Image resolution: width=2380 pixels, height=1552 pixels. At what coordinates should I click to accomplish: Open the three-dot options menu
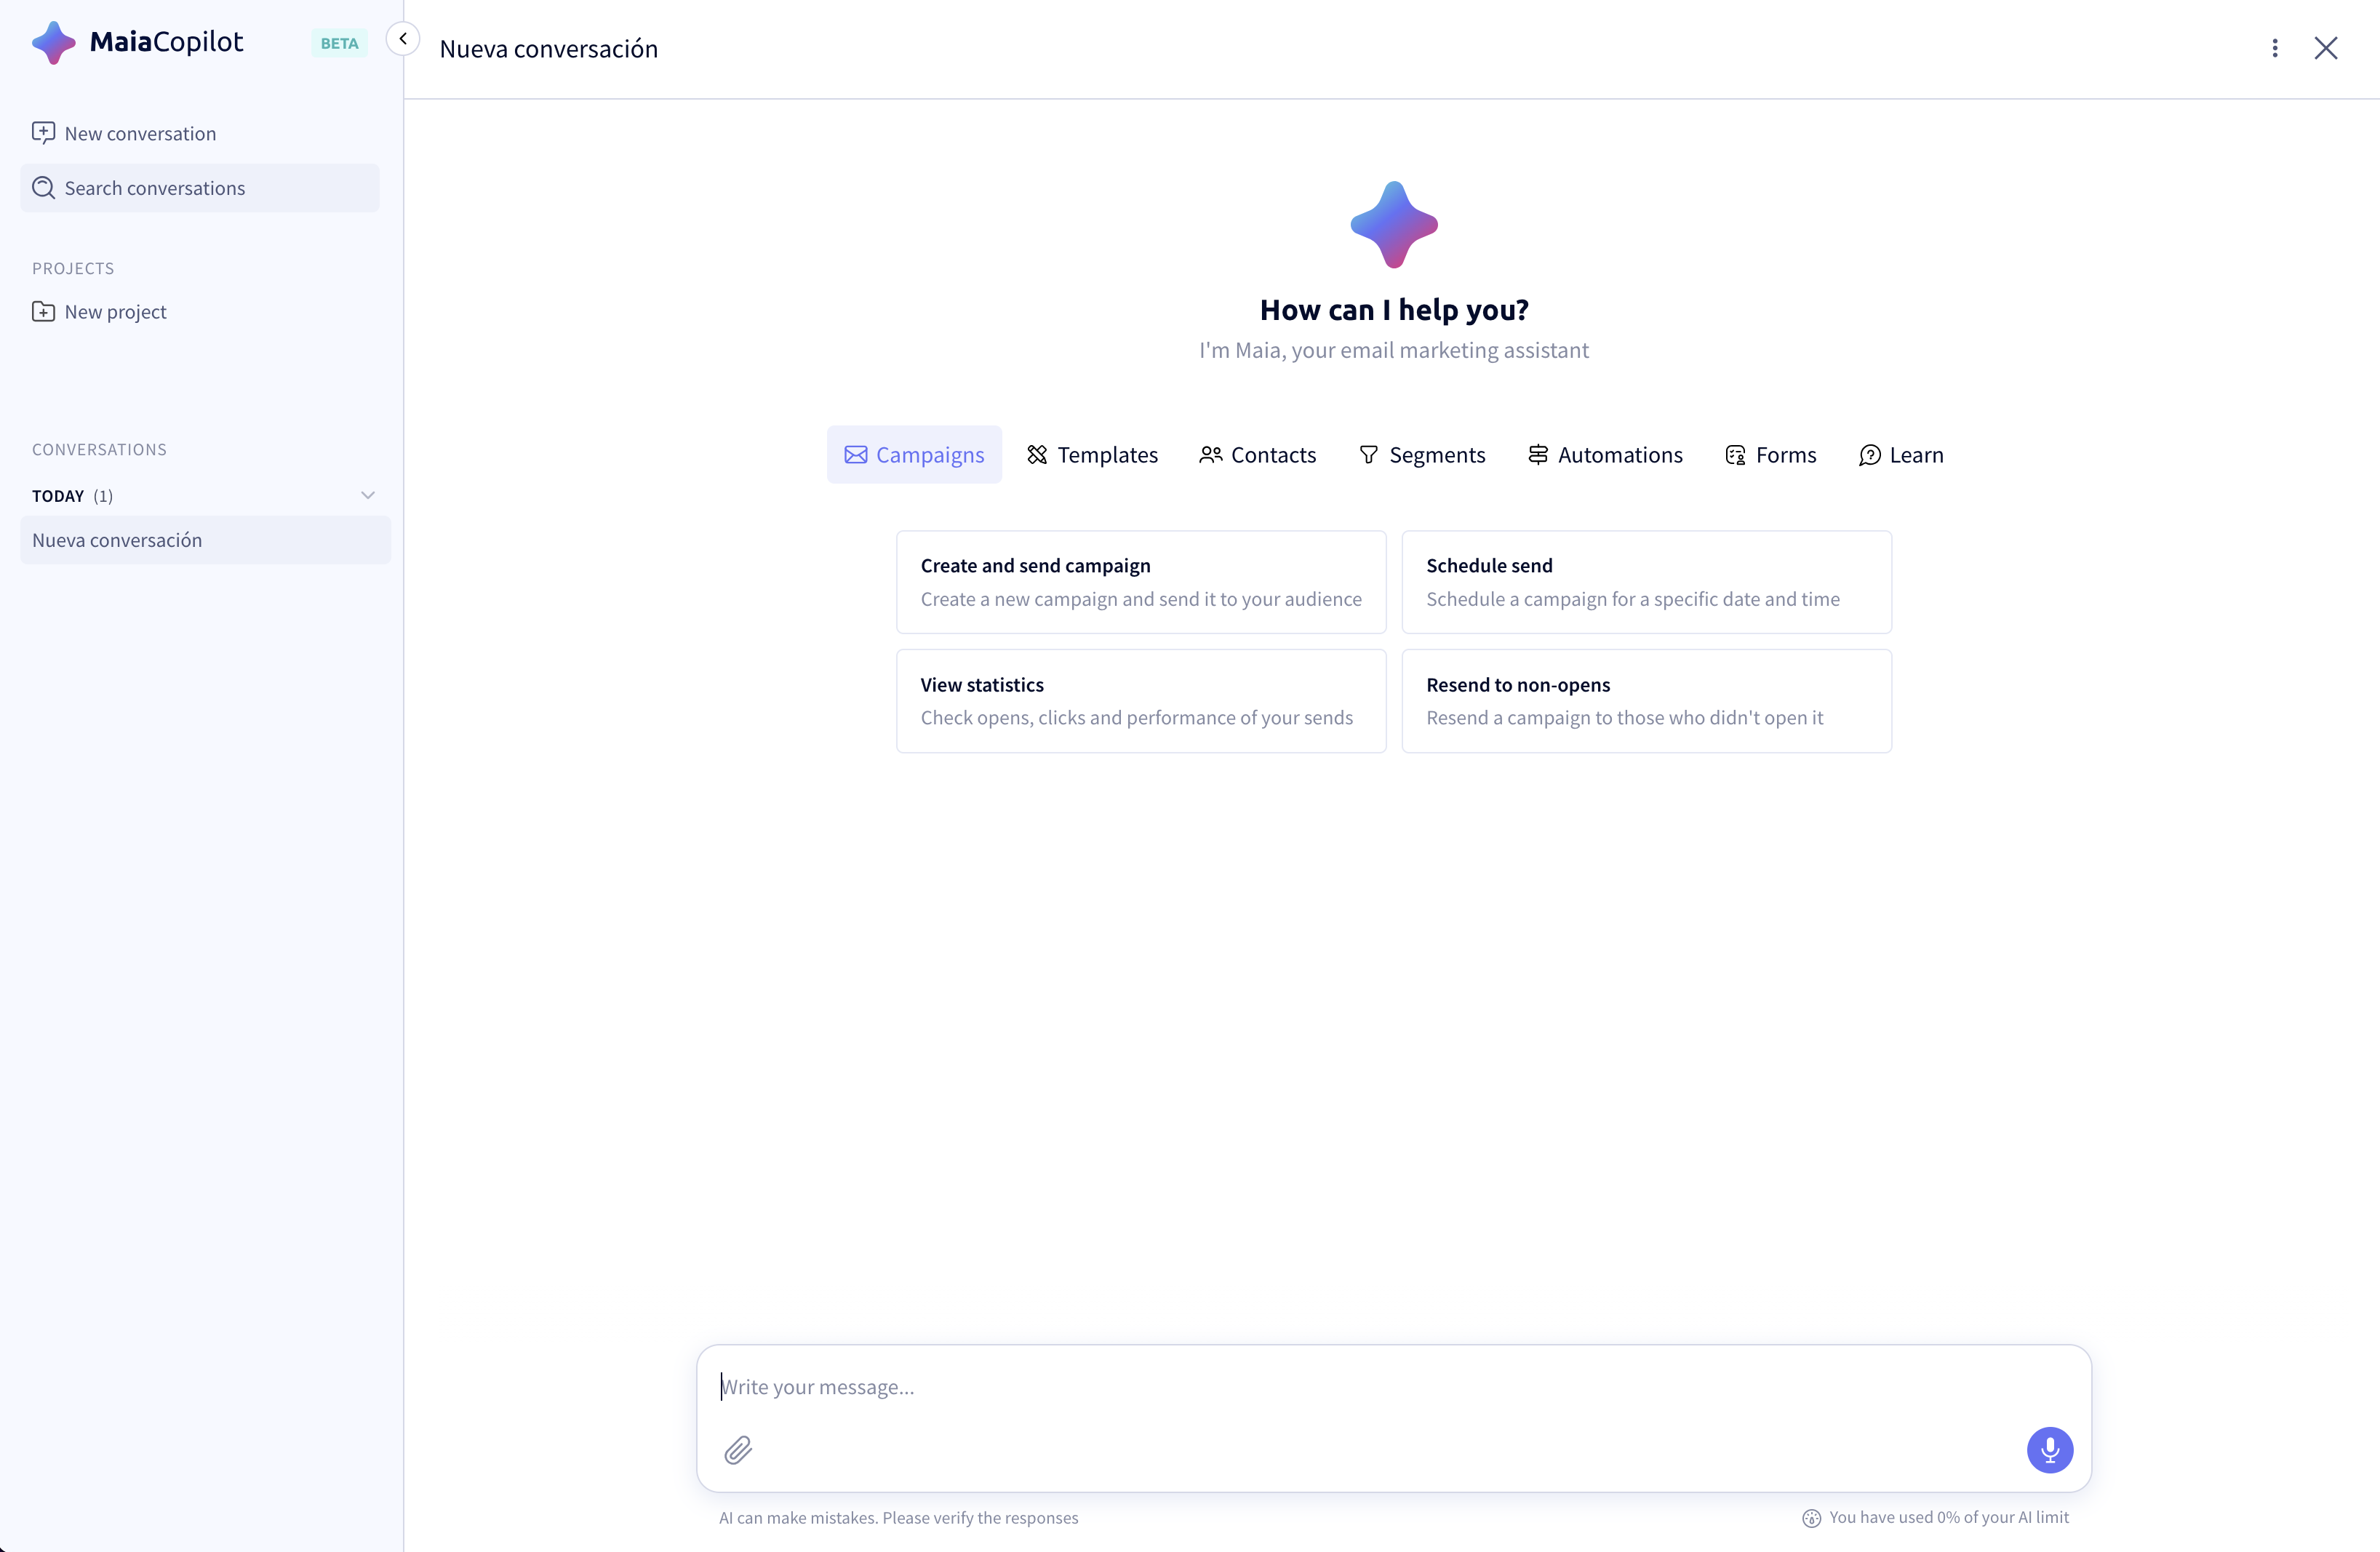[2275, 48]
